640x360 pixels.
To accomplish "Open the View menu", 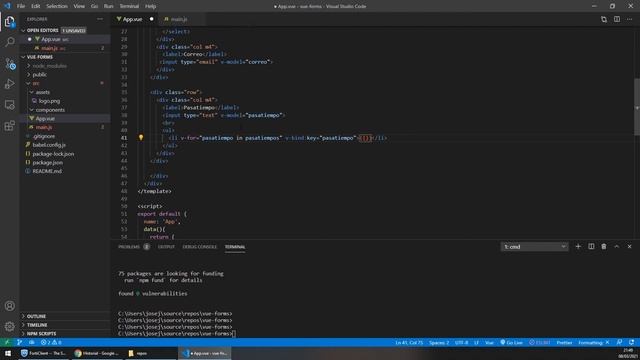I will tap(79, 6).
